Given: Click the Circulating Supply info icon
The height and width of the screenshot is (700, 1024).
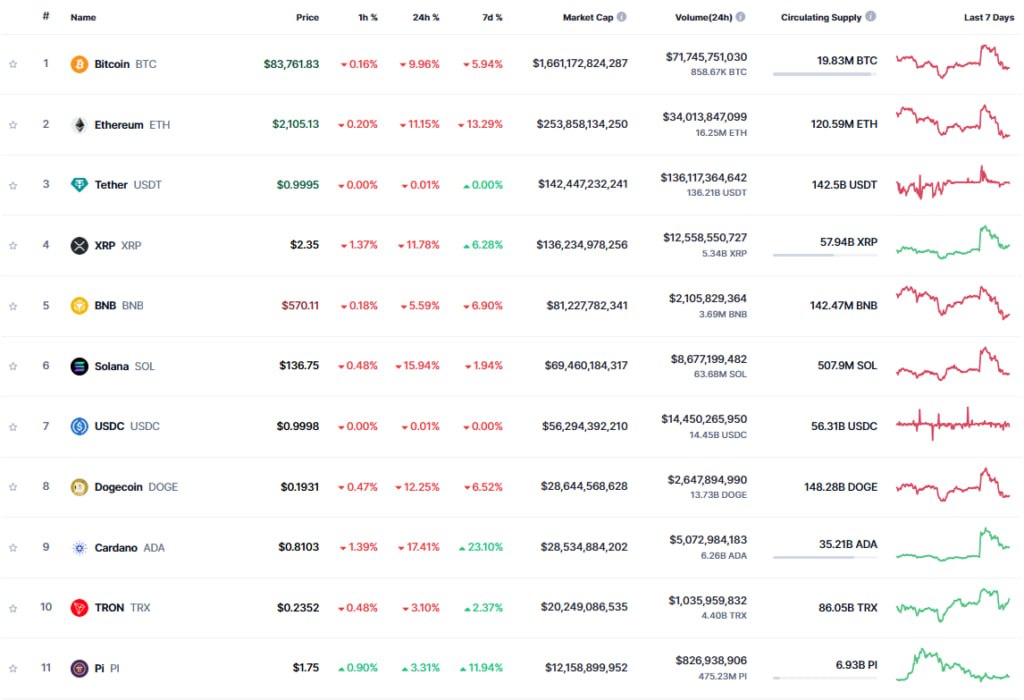Looking at the screenshot, I should click(x=871, y=17).
